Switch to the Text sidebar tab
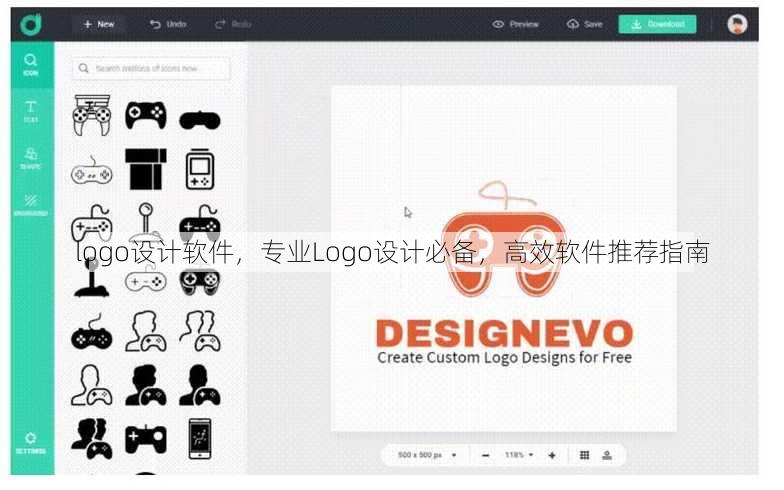Viewport: 784px width, 490px height. coord(30,112)
